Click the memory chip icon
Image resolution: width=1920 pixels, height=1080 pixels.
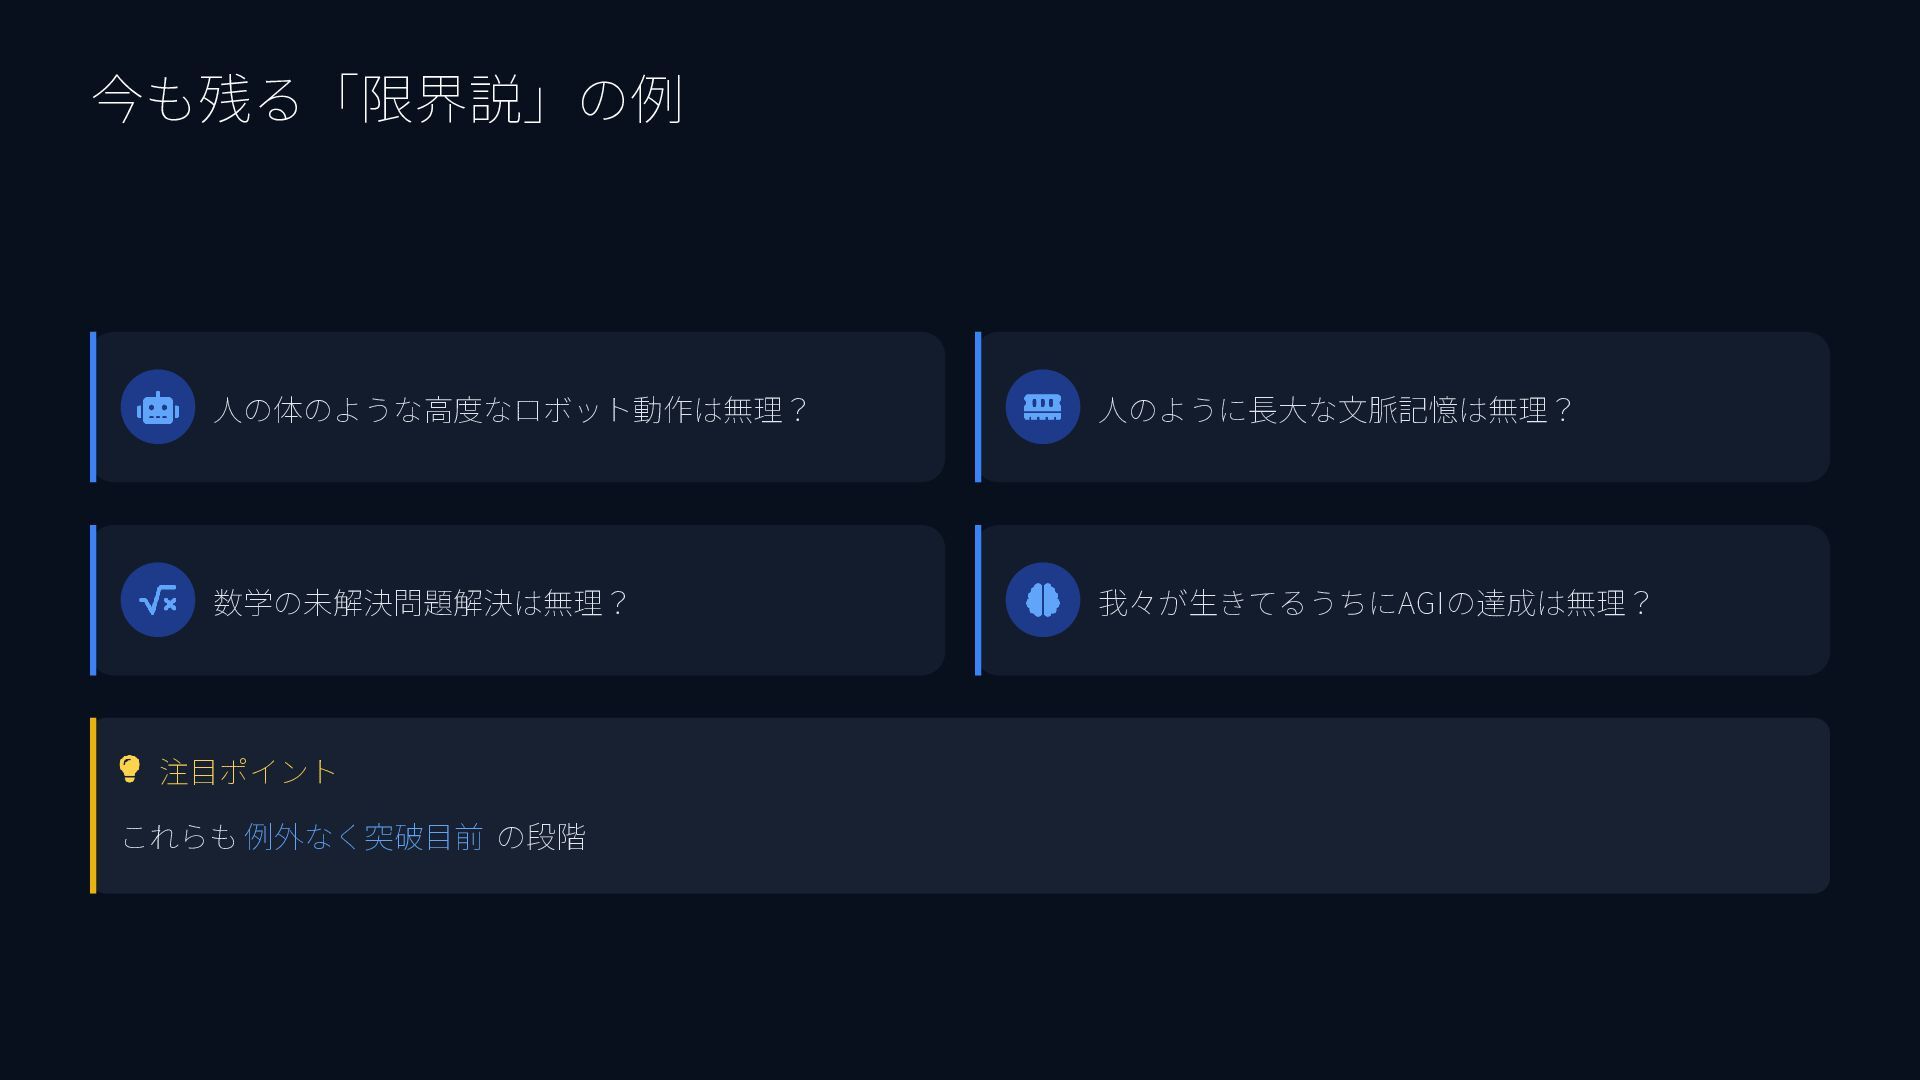point(1042,407)
